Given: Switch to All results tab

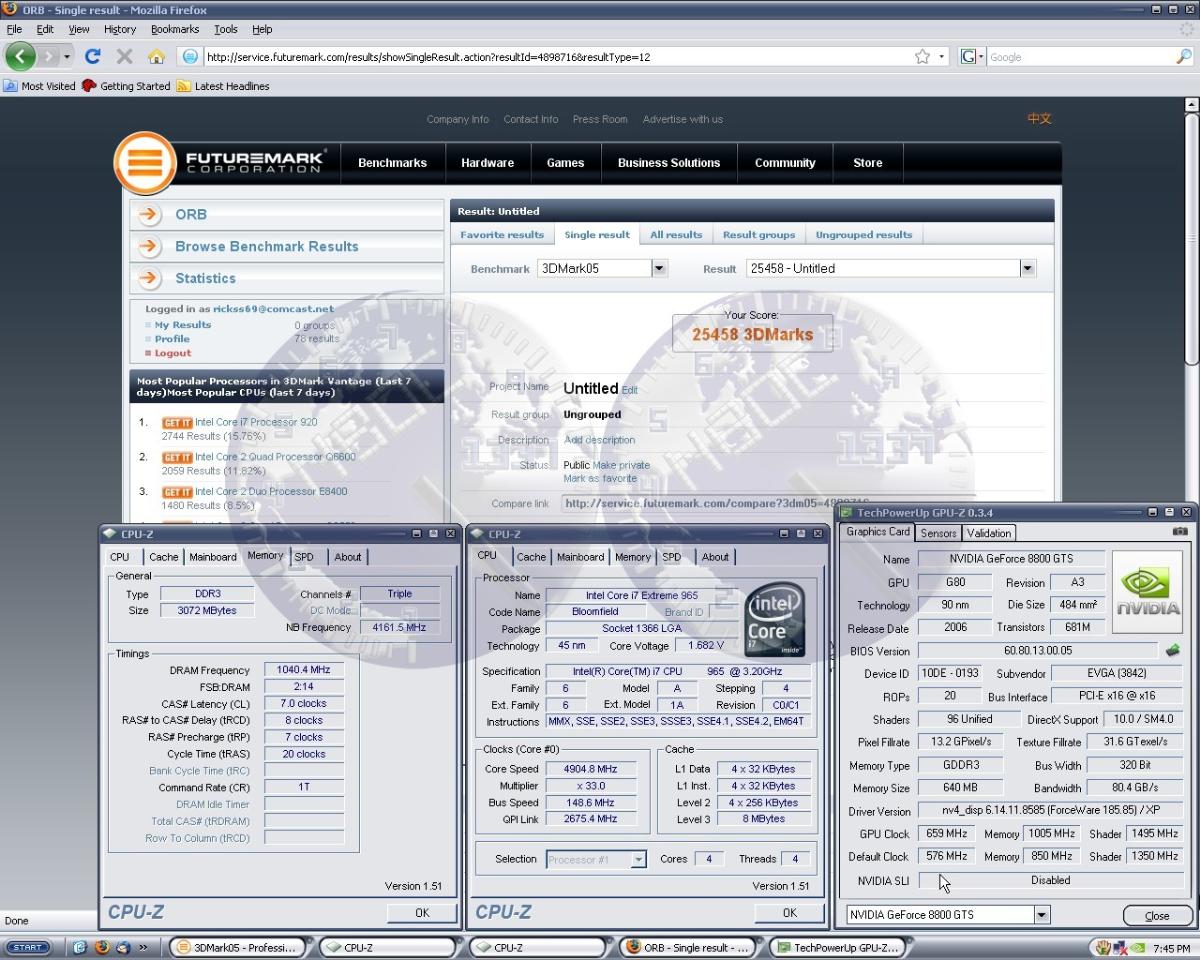Looking at the screenshot, I should [676, 235].
